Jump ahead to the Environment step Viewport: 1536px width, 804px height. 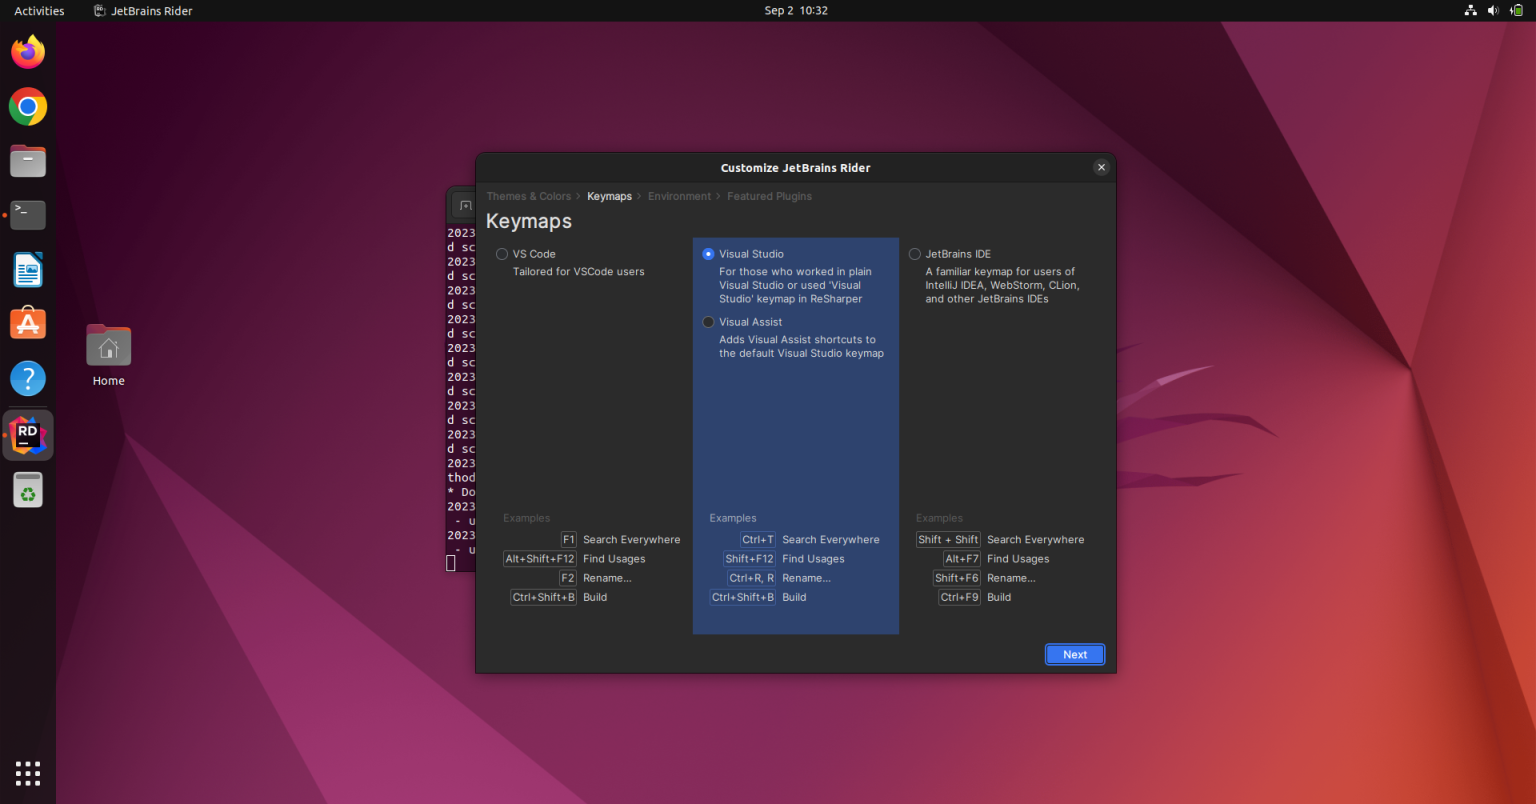679,196
